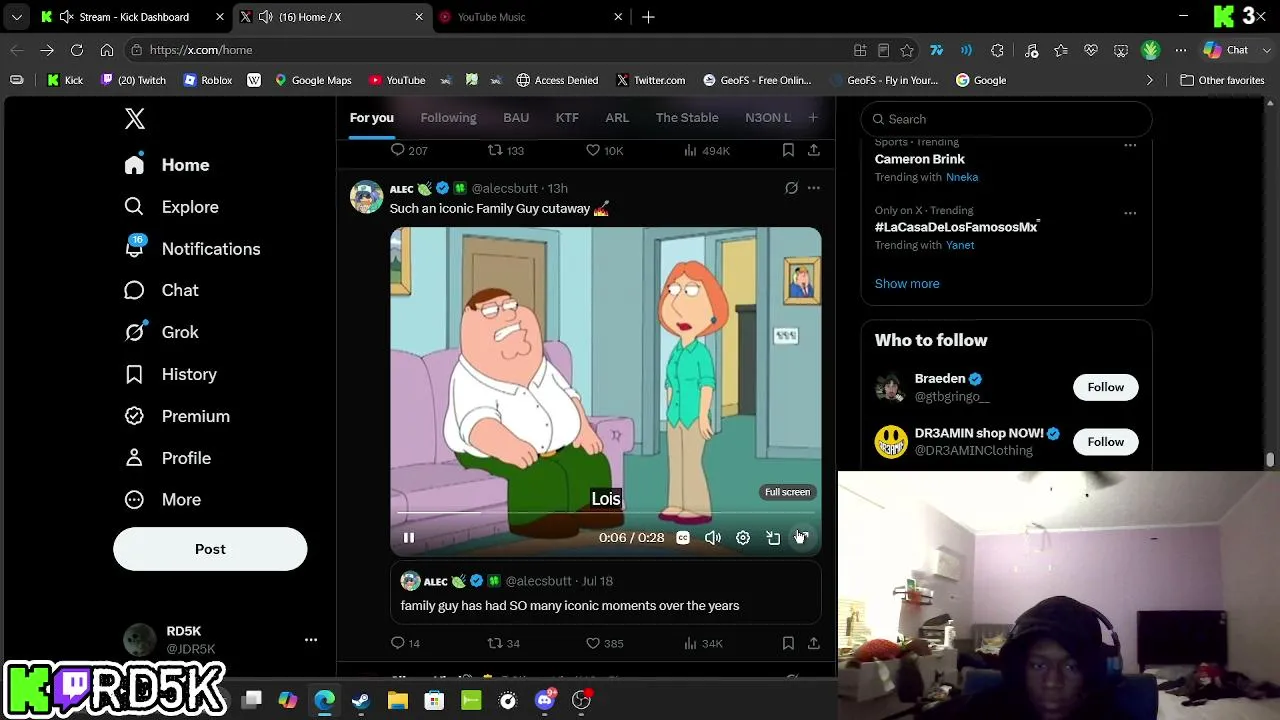The height and width of the screenshot is (720, 1280).
Task: Open account menu dots beside RD5K
Action: (x=311, y=640)
